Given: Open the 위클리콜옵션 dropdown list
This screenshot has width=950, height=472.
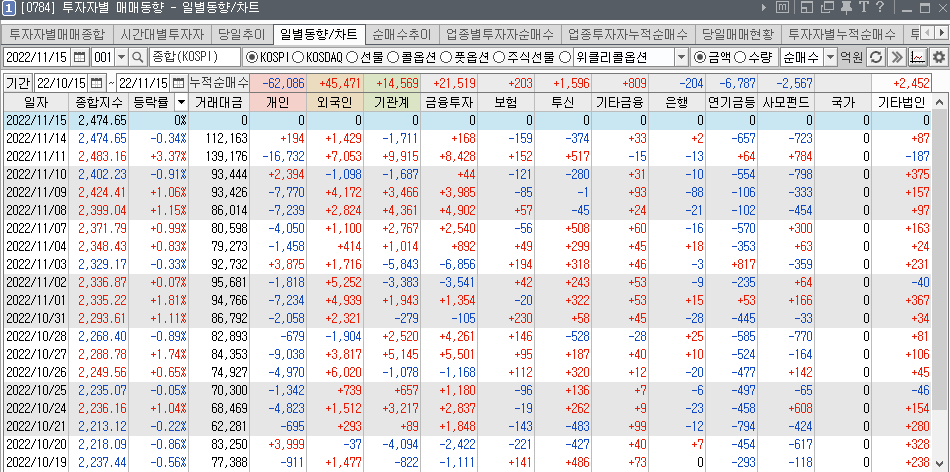Looking at the screenshot, I should point(681,57).
